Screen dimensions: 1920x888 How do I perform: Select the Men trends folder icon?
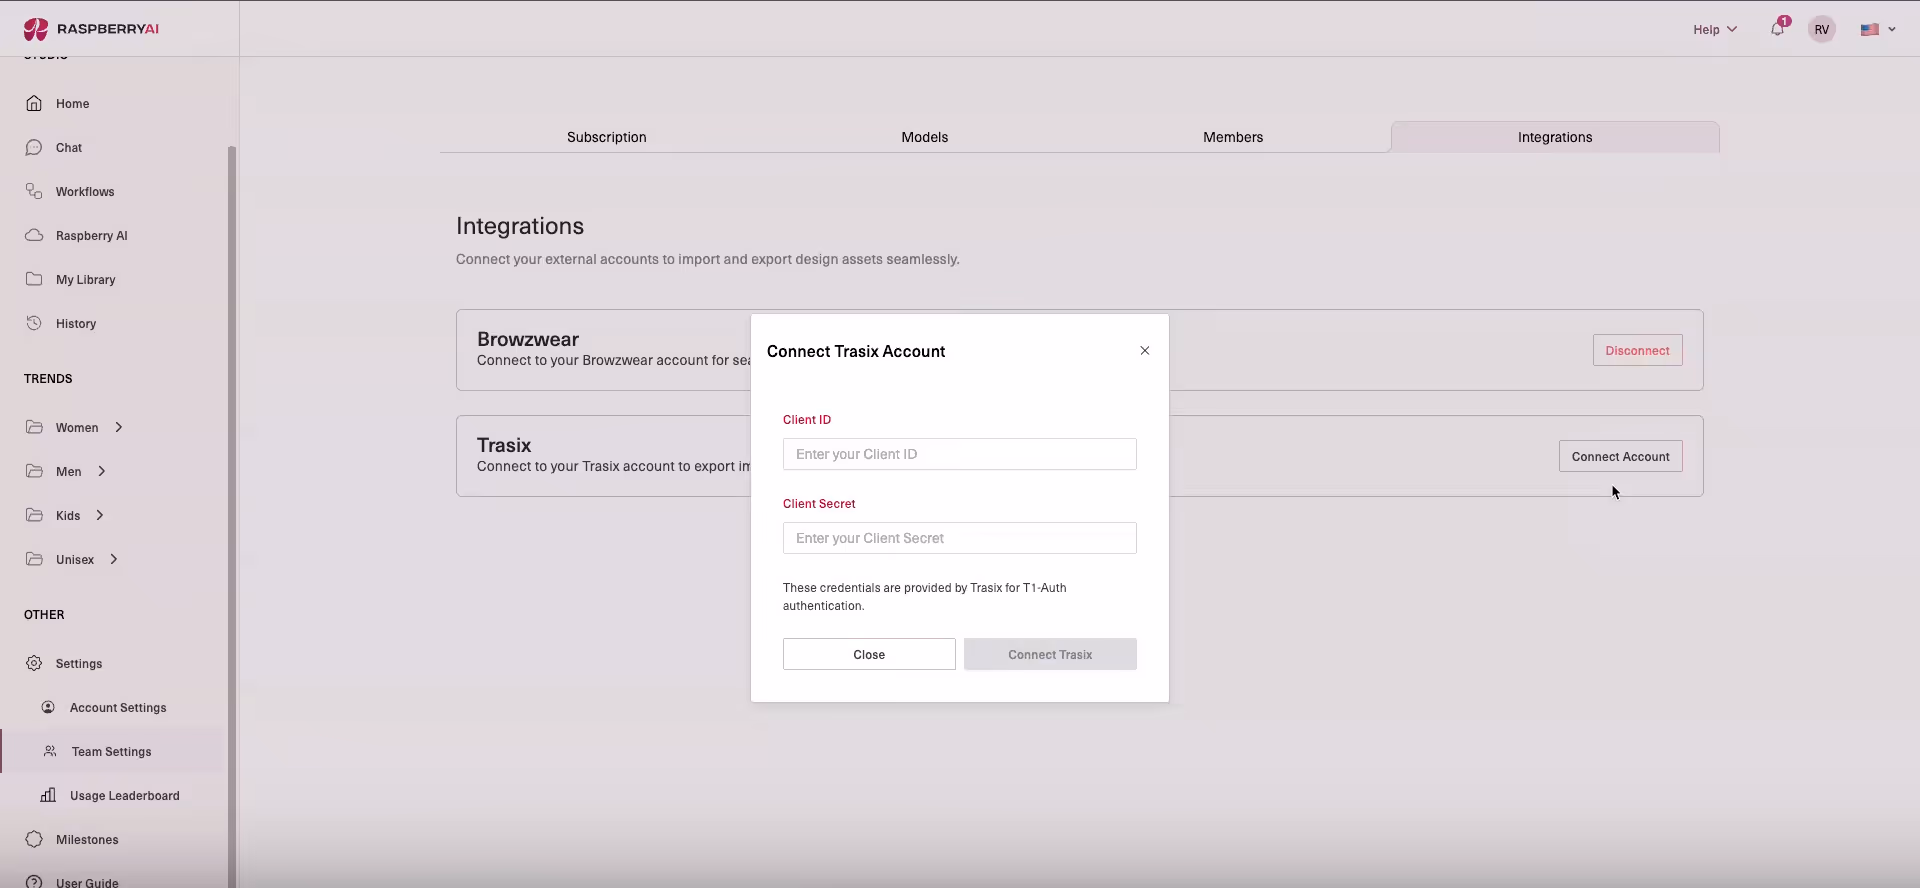[34, 471]
